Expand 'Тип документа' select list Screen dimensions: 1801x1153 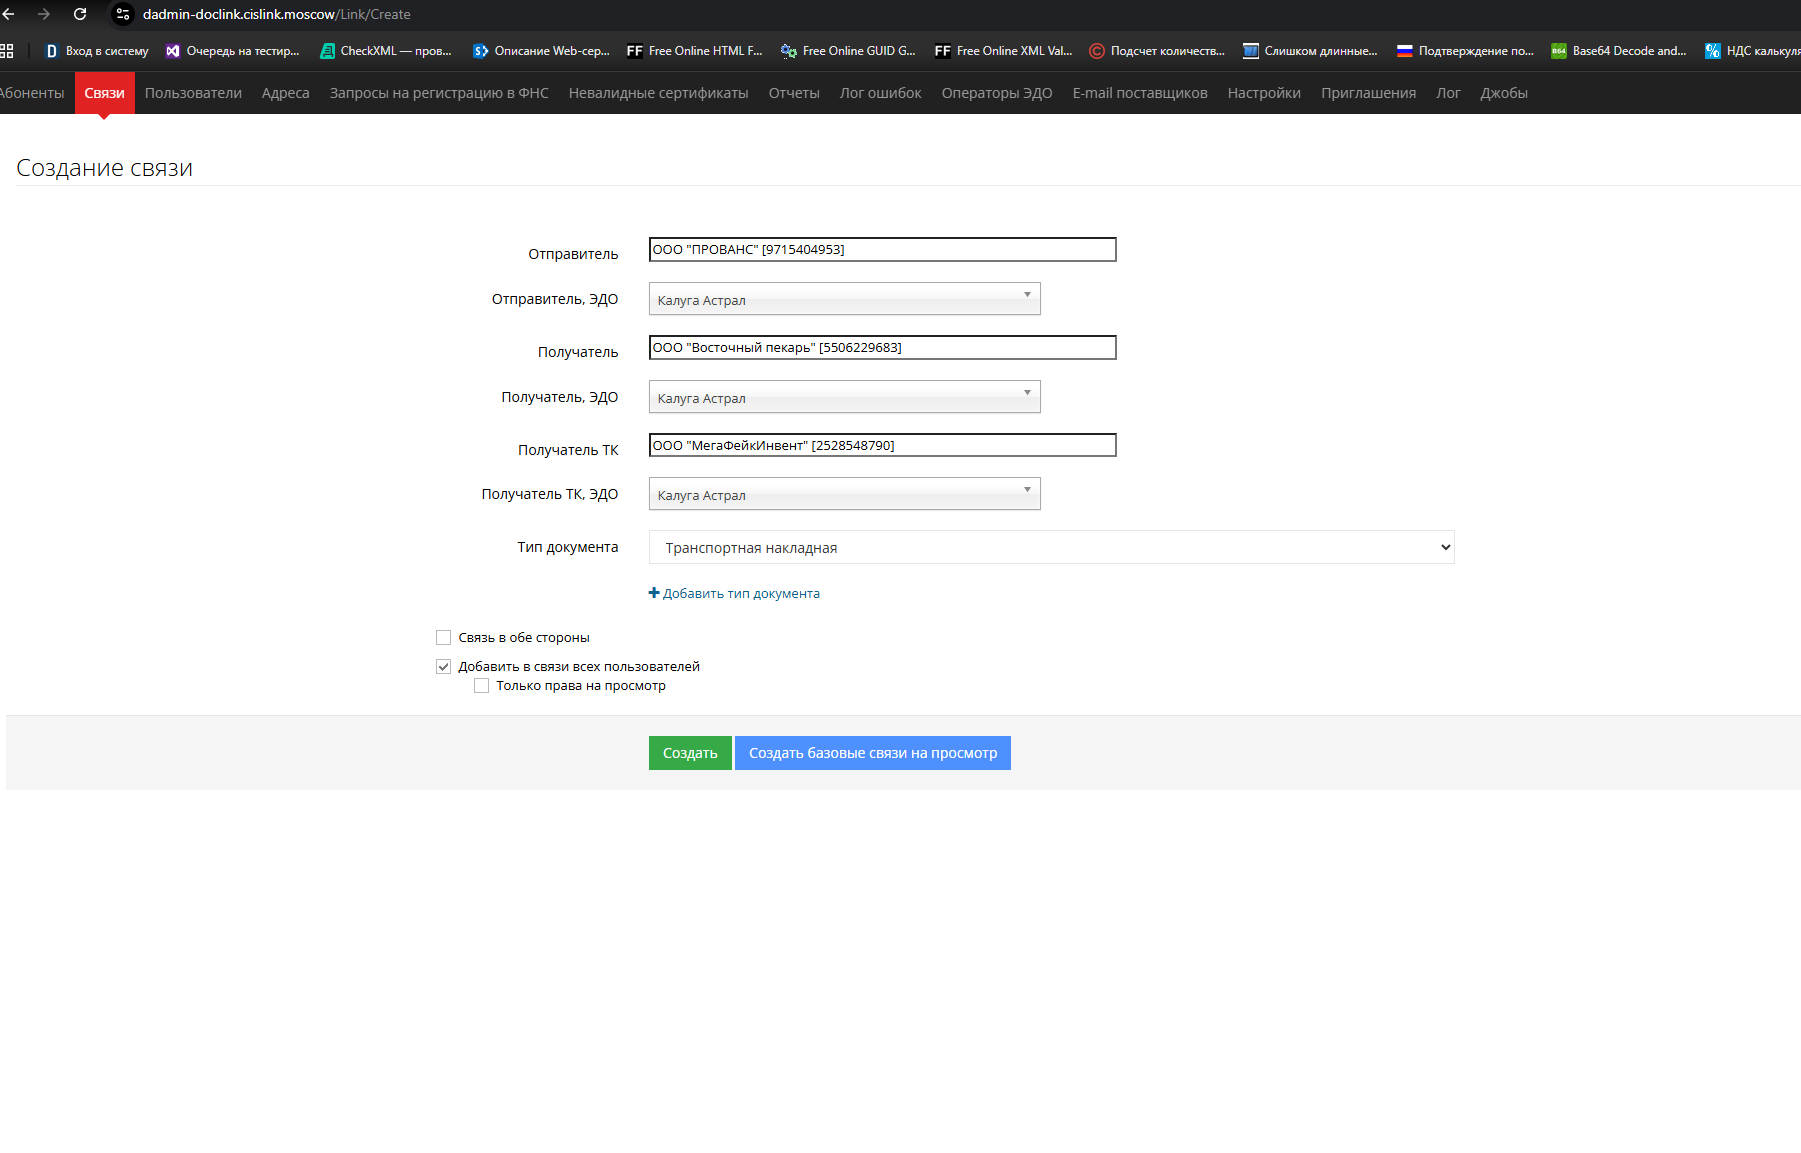[1051, 547]
